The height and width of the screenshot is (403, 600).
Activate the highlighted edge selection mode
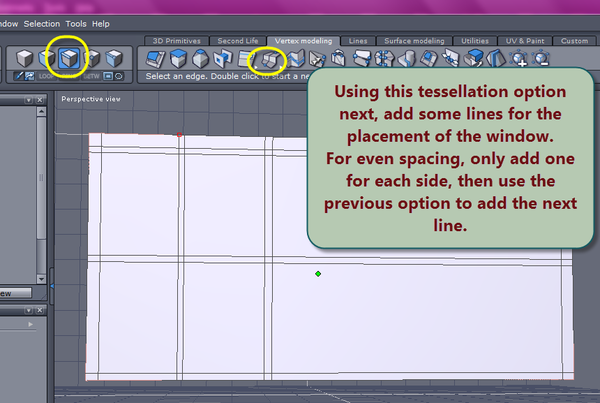tap(69, 59)
